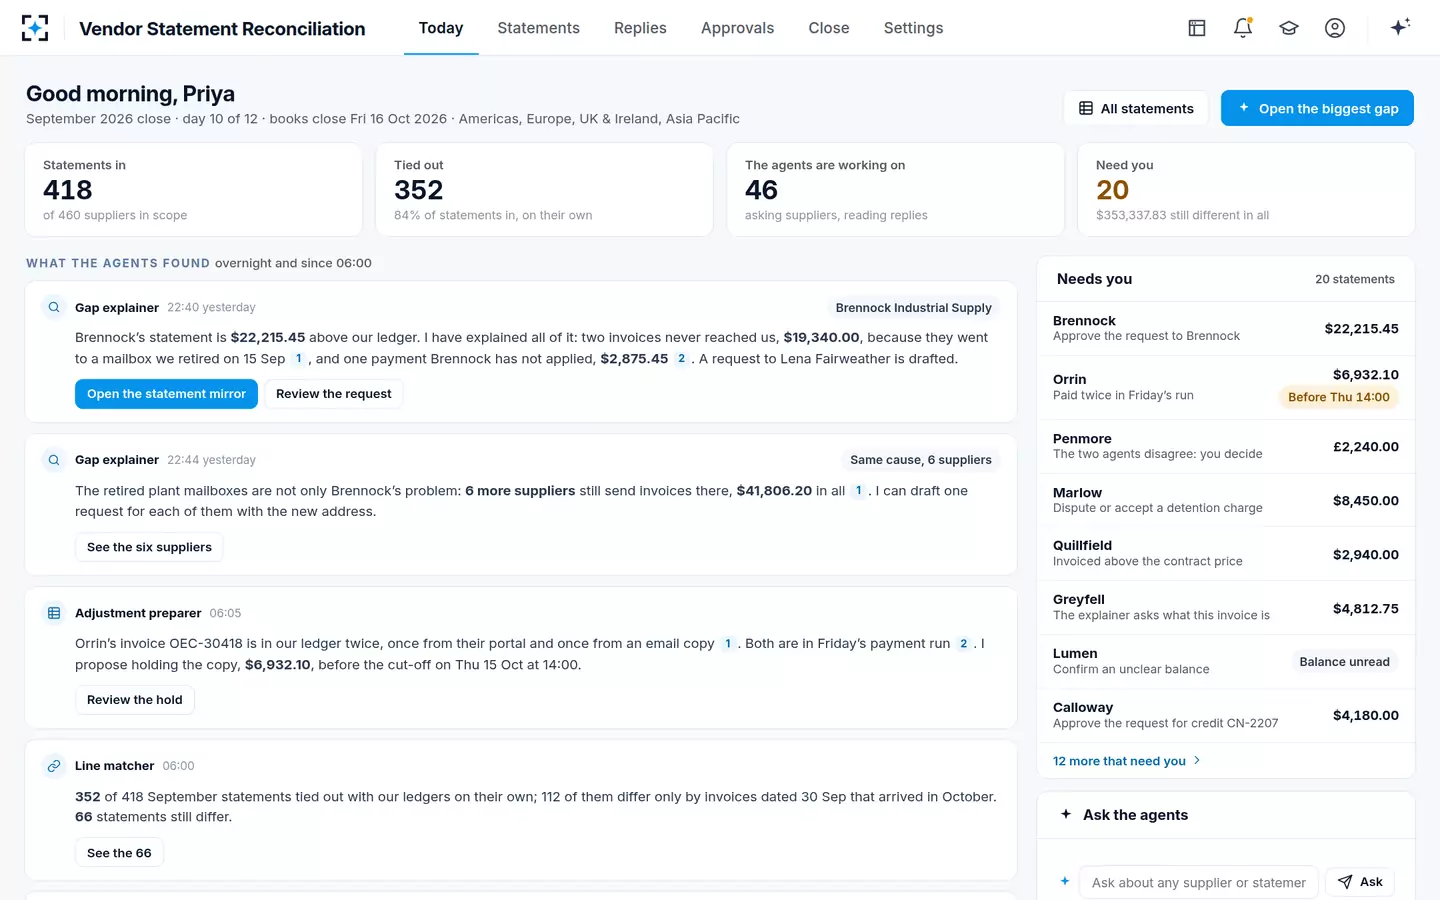Click the All statements button

1136,108
